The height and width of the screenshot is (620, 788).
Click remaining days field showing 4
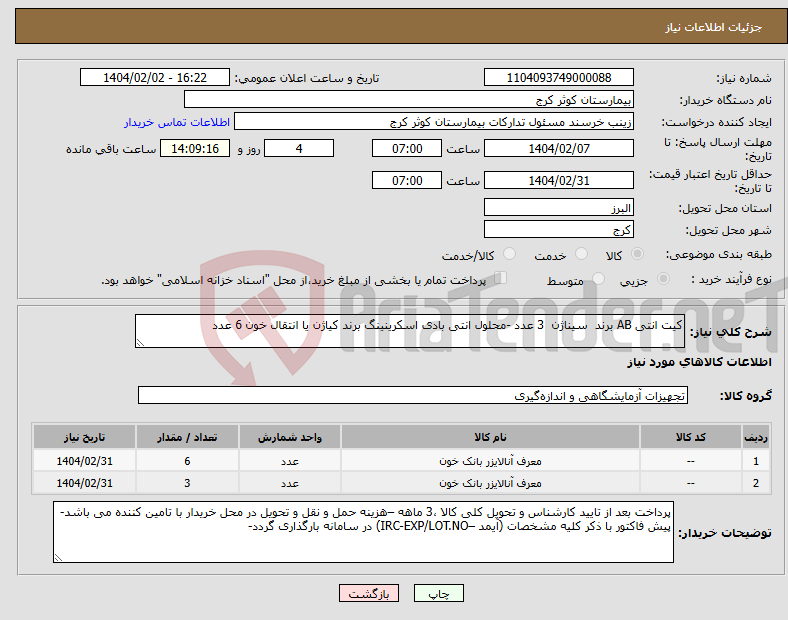pos(299,148)
